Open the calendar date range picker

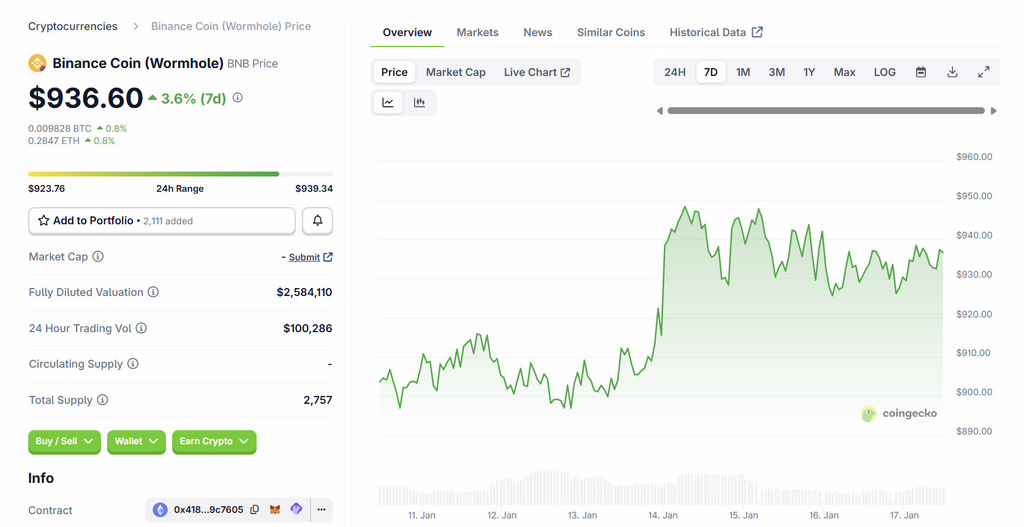pyautogui.click(x=920, y=72)
